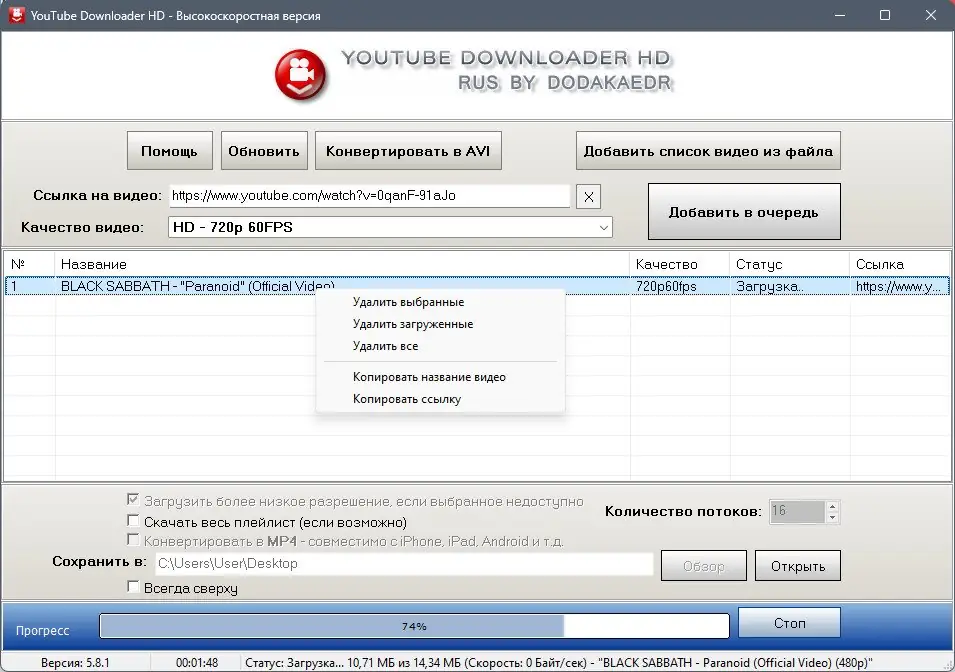Screen dimensions: 955x672
Task: Click the Качество column header
Action: coord(680,264)
